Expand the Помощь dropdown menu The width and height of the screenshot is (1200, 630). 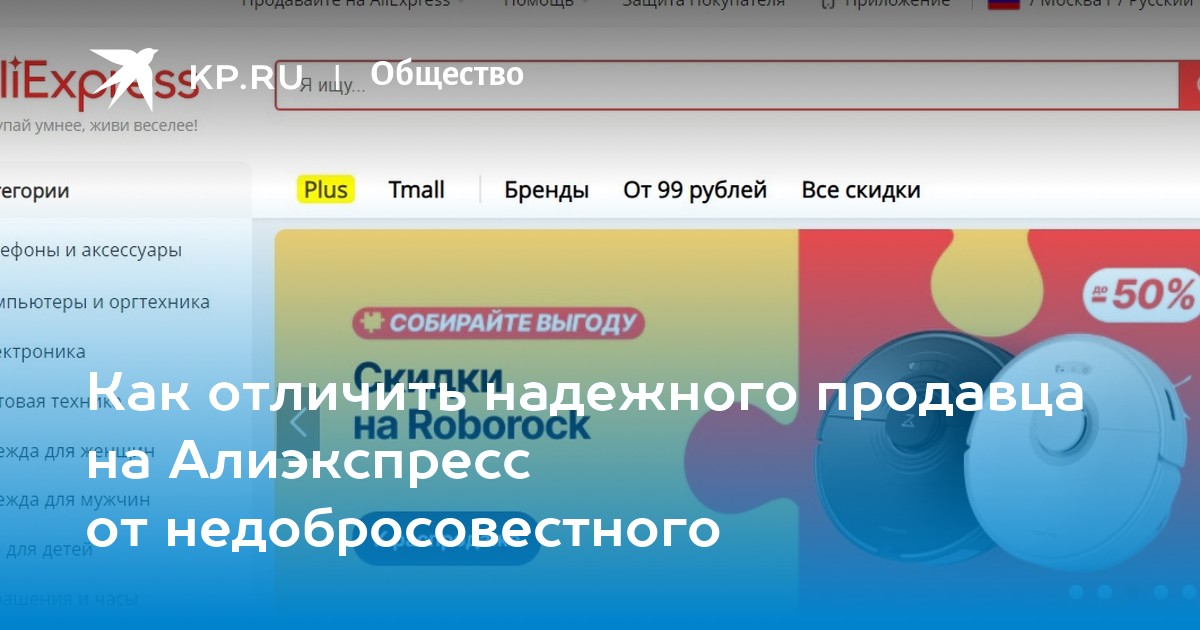click(545, 3)
